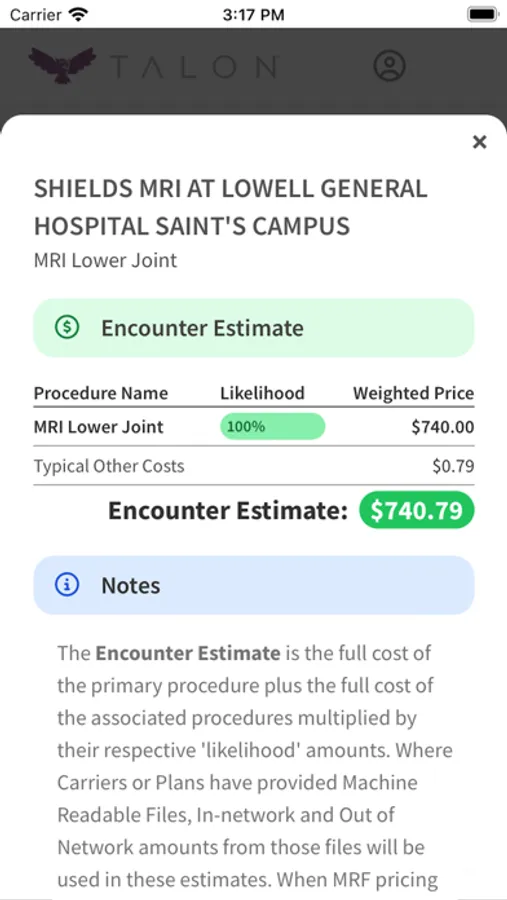This screenshot has height=900, width=507.
Task: Tap the MRI Lower Joint table row
Action: 254,426
